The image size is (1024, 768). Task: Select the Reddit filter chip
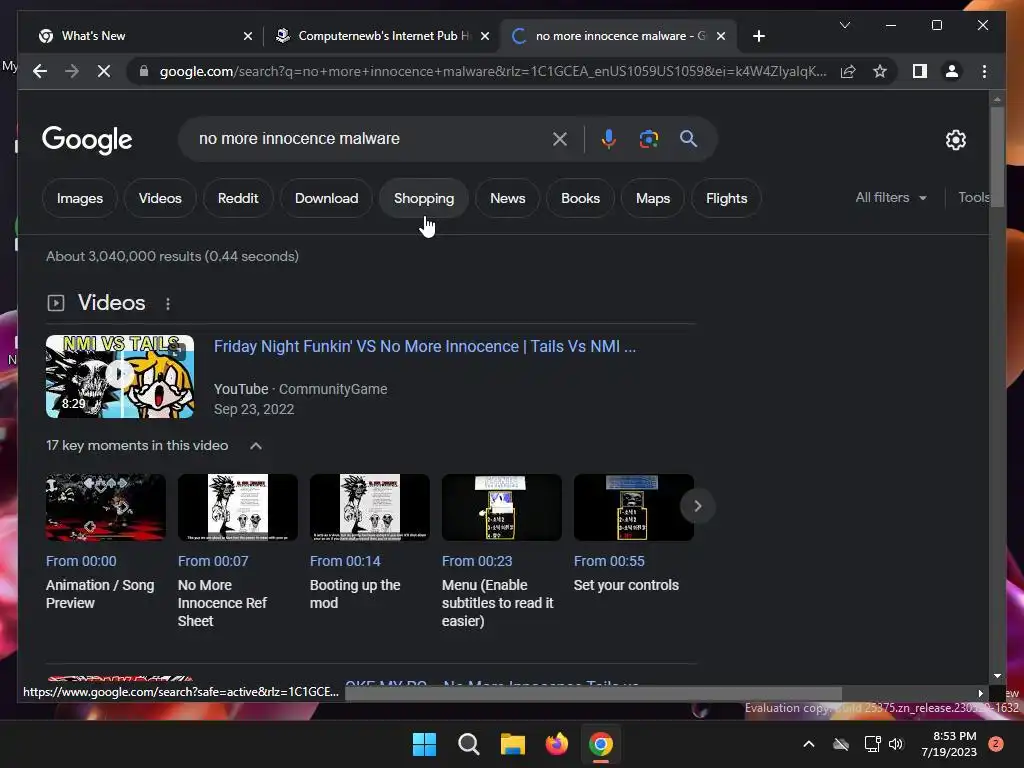[x=238, y=198]
